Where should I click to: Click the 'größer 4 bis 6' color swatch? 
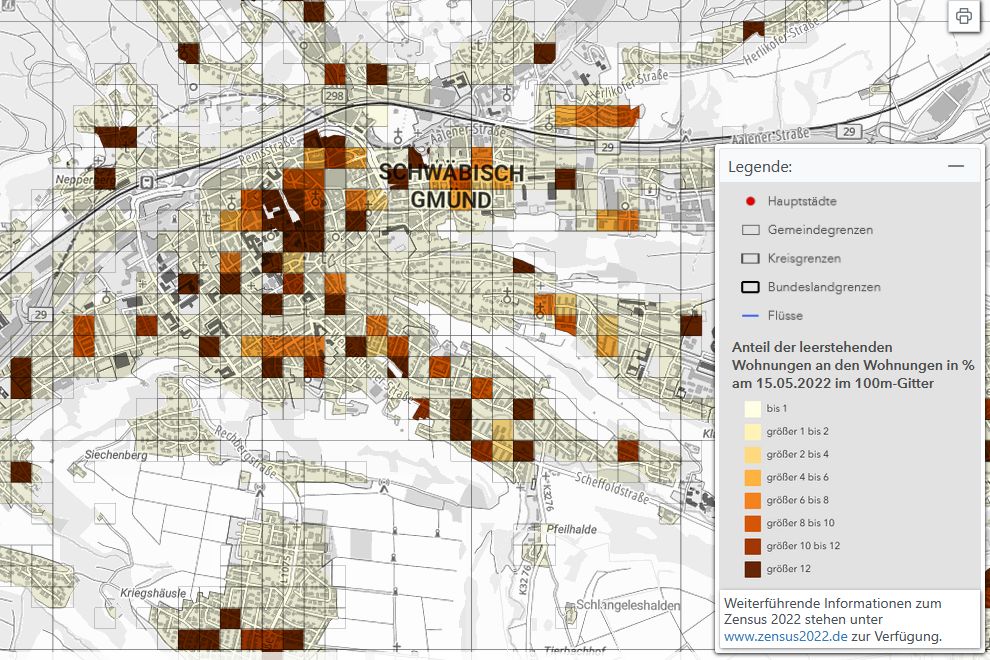pyautogui.click(x=750, y=477)
